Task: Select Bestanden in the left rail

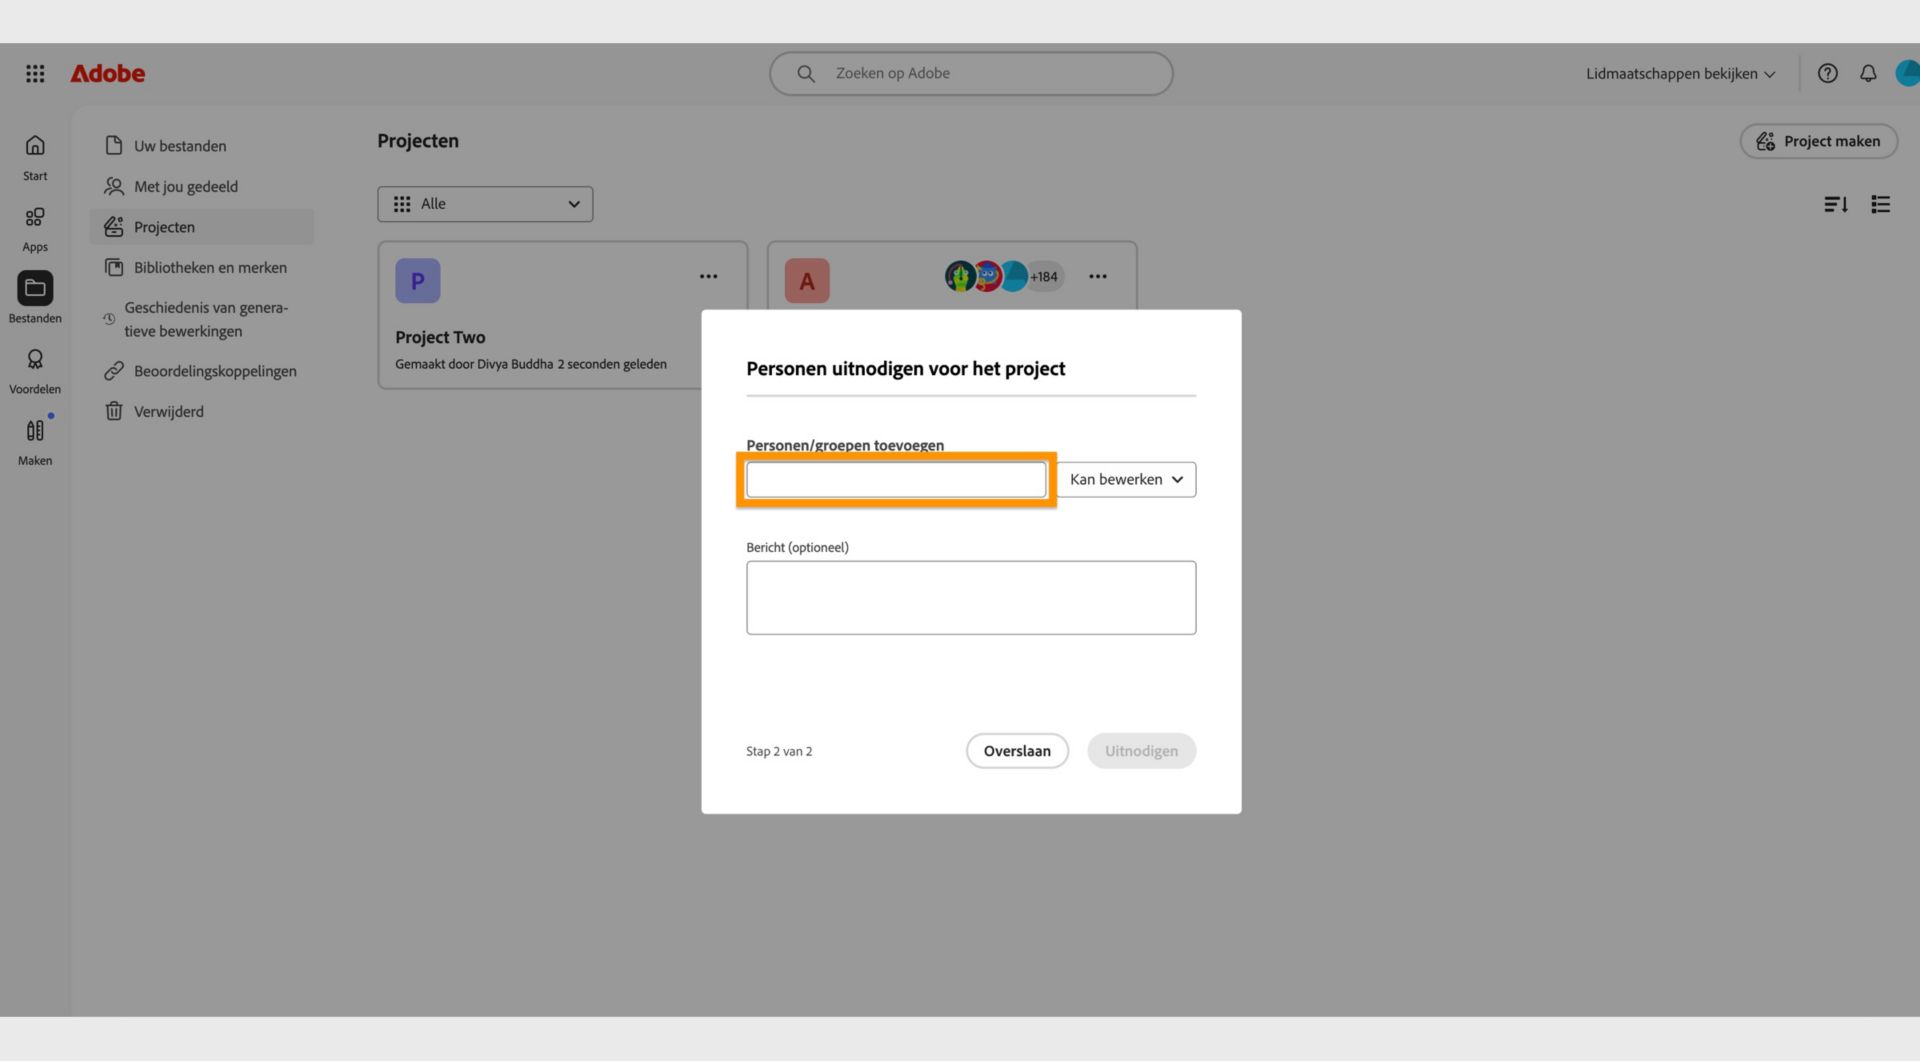Action: (x=35, y=298)
